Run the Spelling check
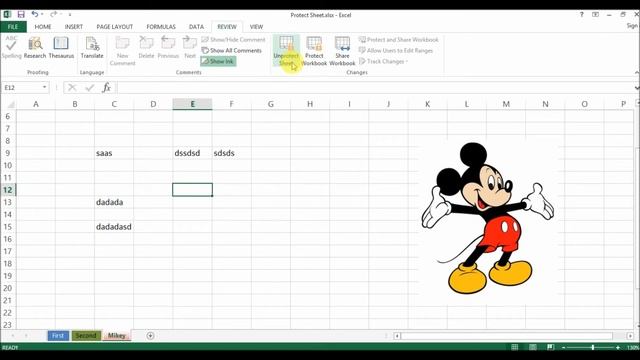 (x=11, y=47)
